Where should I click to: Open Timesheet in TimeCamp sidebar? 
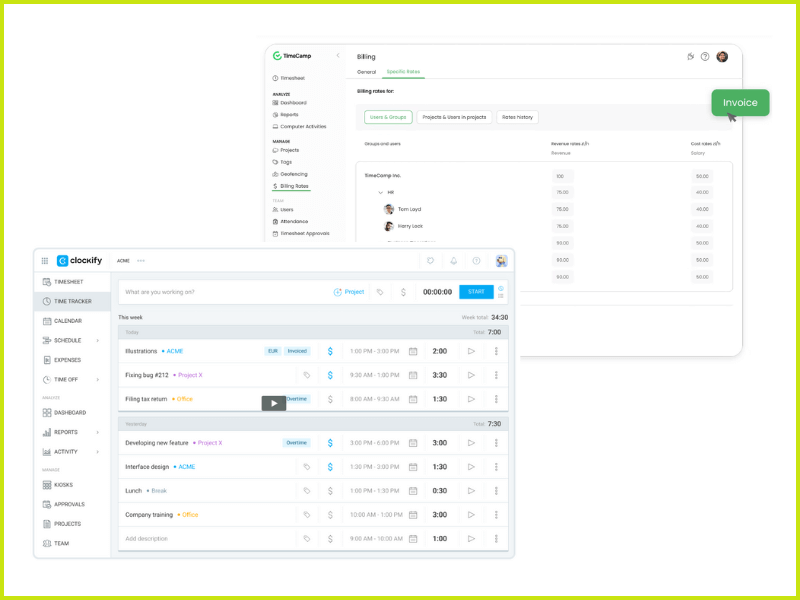(x=289, y=78)
